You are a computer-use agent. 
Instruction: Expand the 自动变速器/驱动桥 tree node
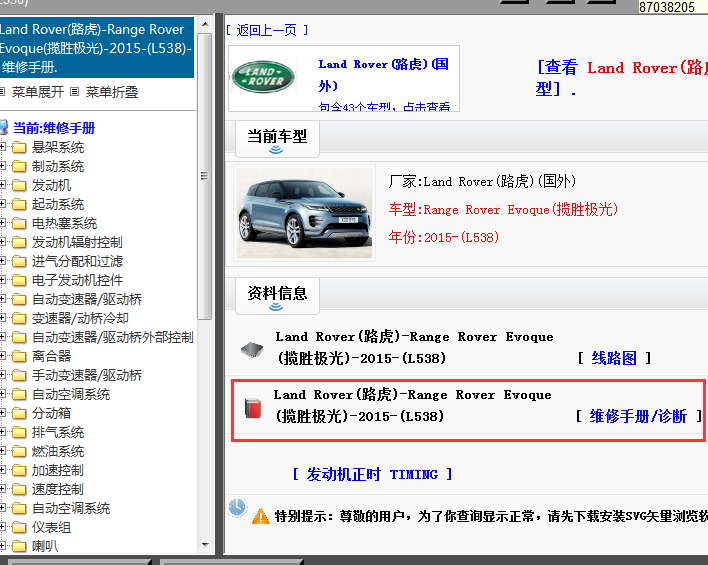tap(2, 299)
